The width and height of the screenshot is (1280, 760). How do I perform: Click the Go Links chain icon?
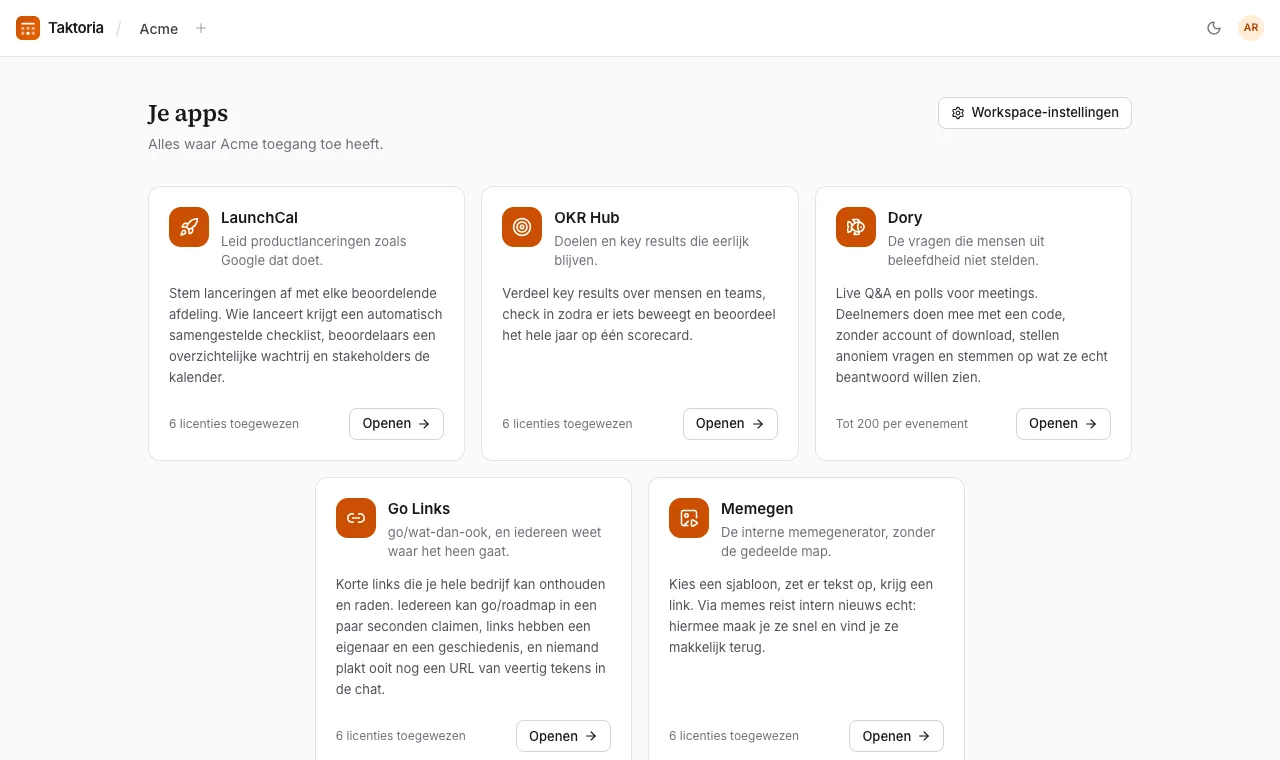pos(356,518)
